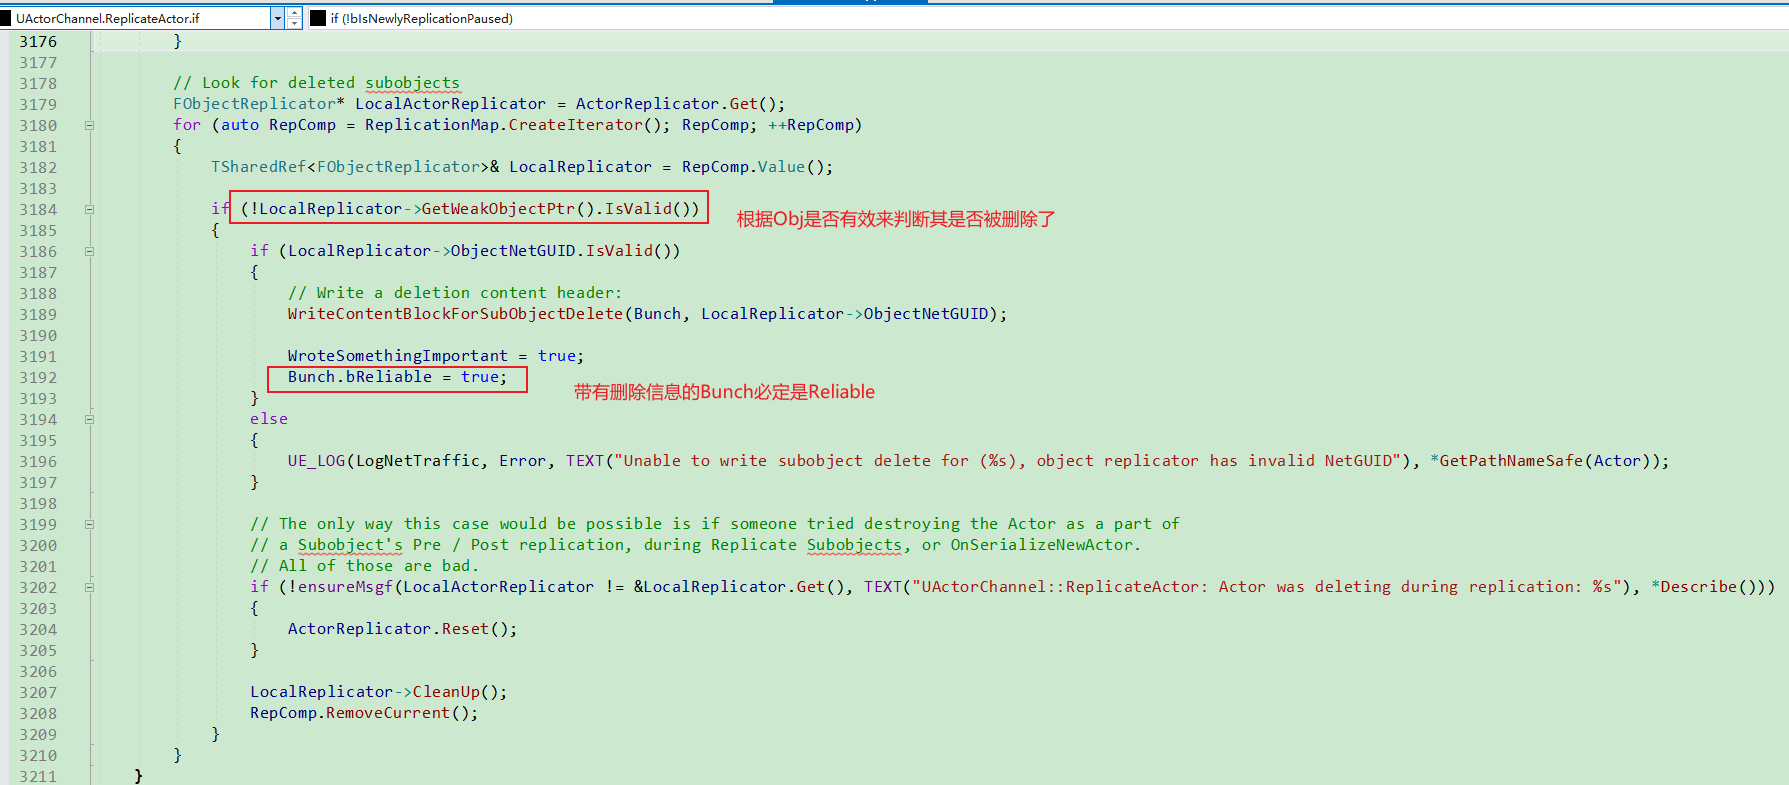The height and width of the screenshot is (785, 1789).
Task: Collapse the else block at line 3194
Action: pos(89,420)
